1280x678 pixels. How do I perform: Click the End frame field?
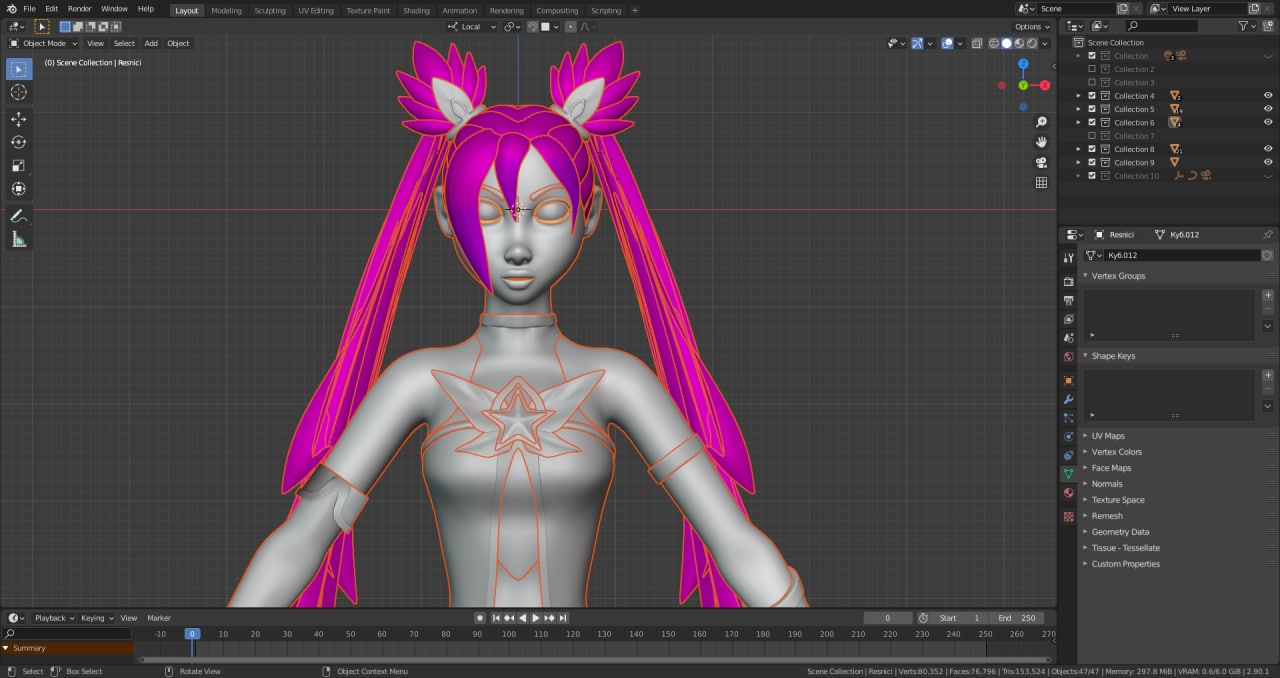pos(1018,618)
